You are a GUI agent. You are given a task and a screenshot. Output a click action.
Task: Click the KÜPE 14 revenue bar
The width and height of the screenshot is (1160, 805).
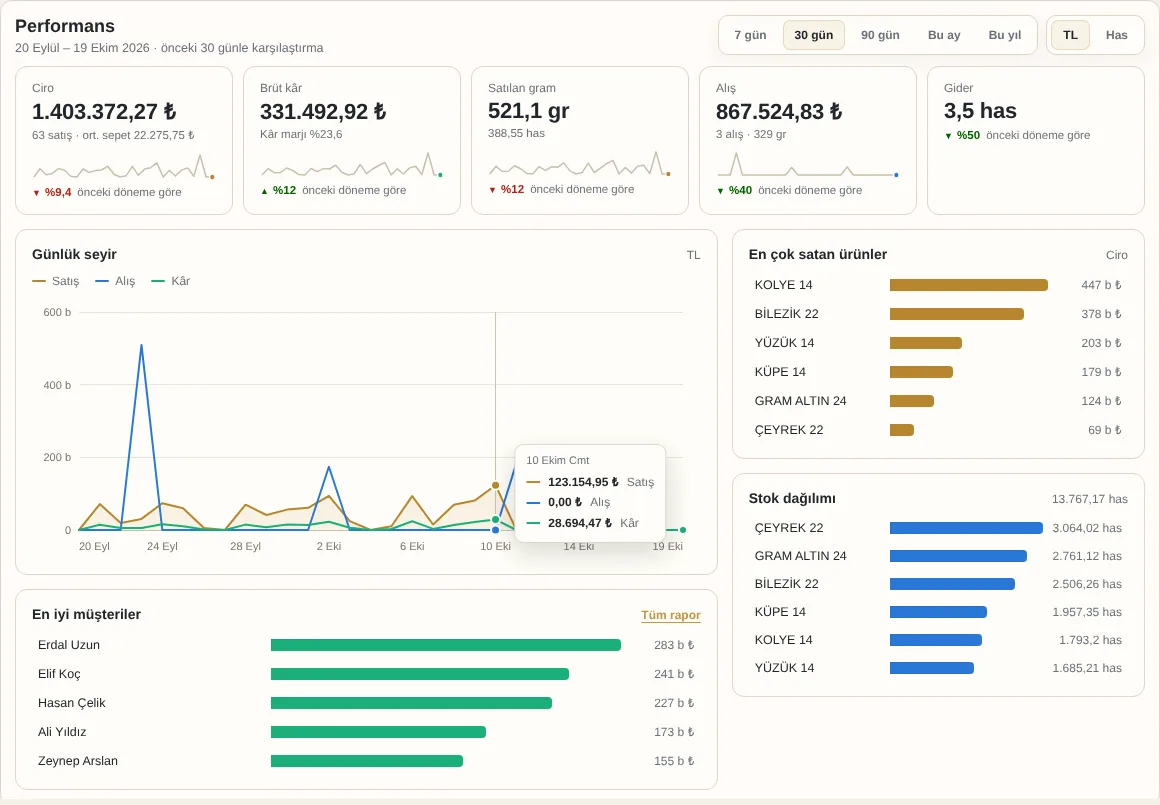[921, 371]
